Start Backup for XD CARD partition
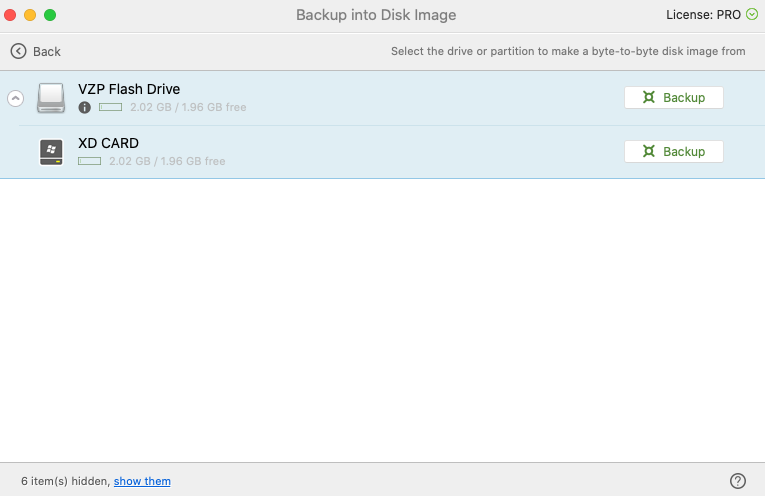 tap(673, 152)
